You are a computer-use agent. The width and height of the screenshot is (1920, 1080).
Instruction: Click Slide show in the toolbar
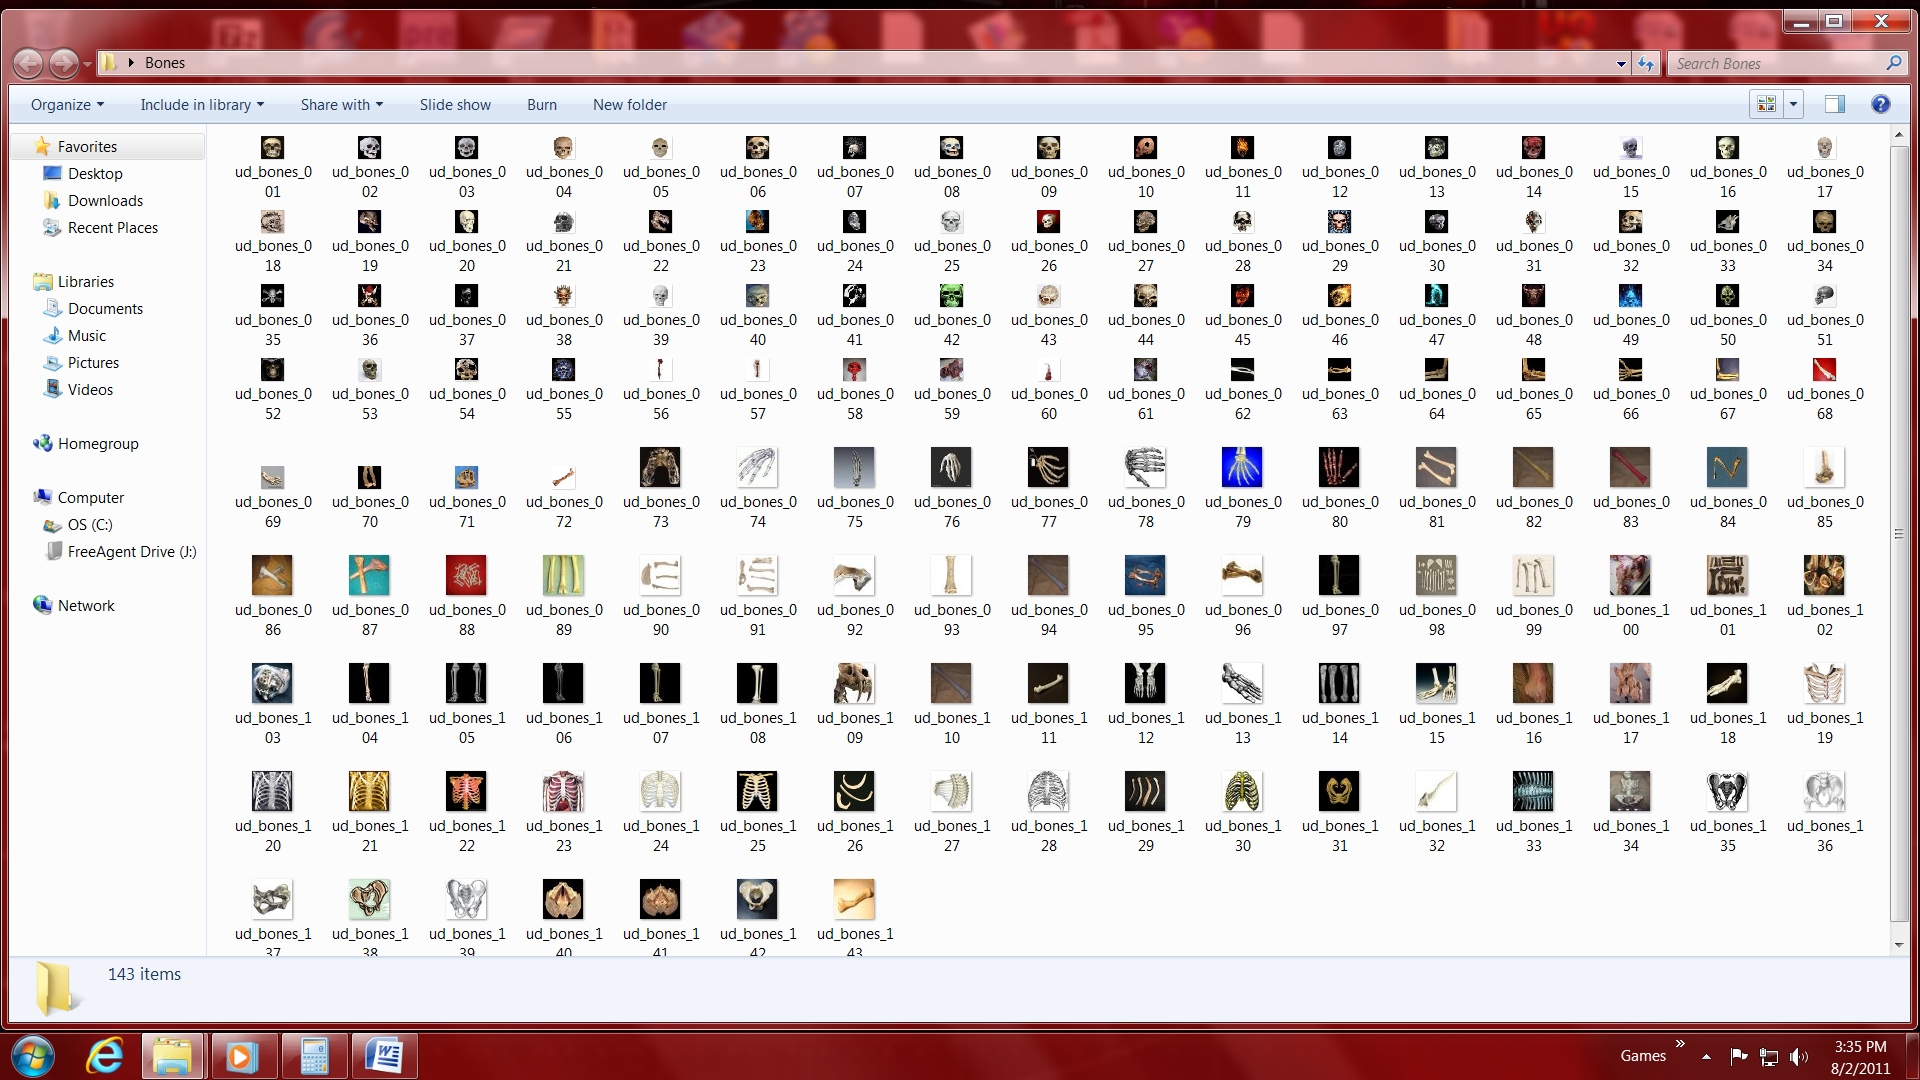[x=455, y=105]
